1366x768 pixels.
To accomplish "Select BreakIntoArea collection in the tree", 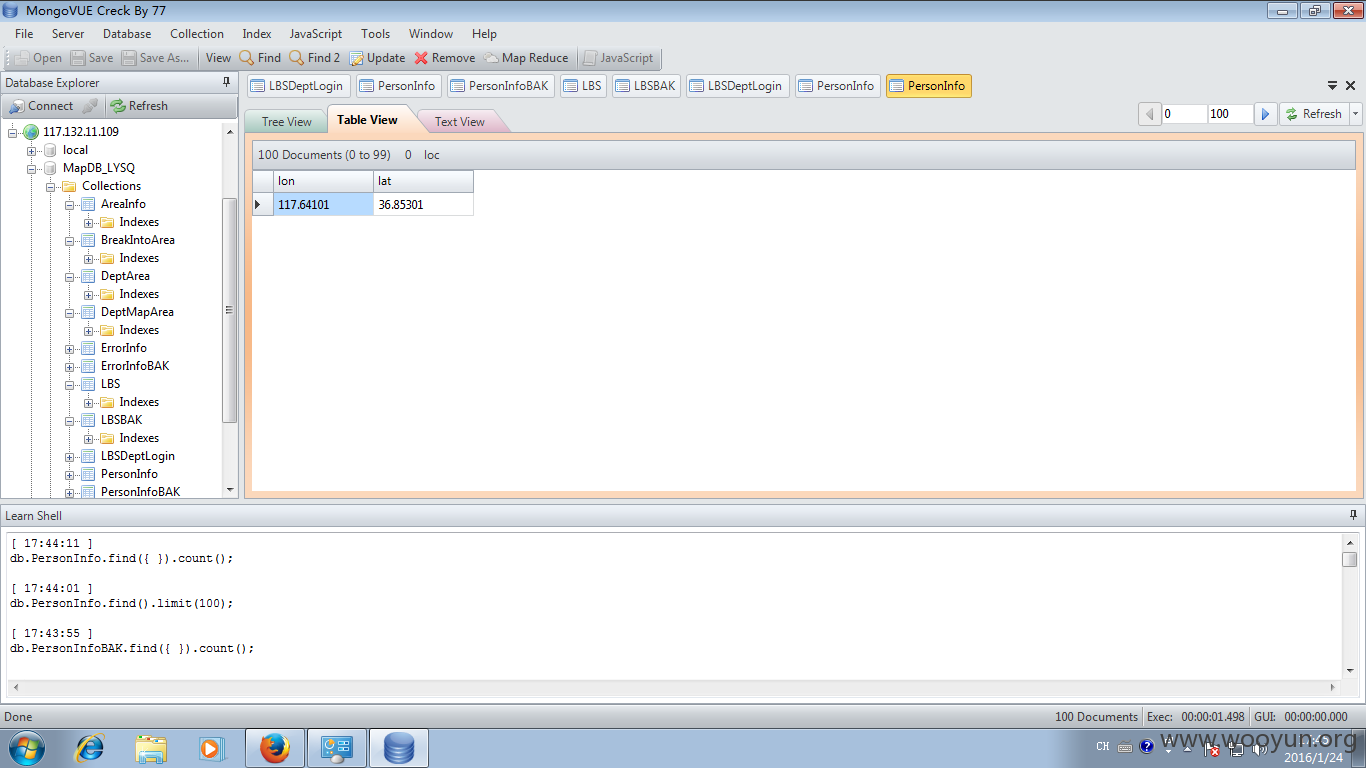I will click(x=137, y=240).
